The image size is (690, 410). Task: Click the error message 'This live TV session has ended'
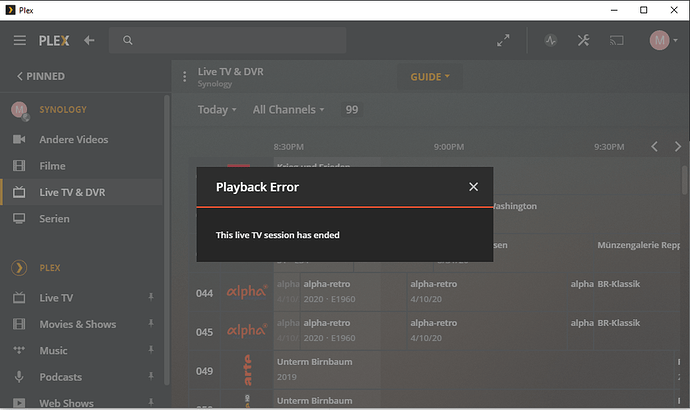click(278, 235)
